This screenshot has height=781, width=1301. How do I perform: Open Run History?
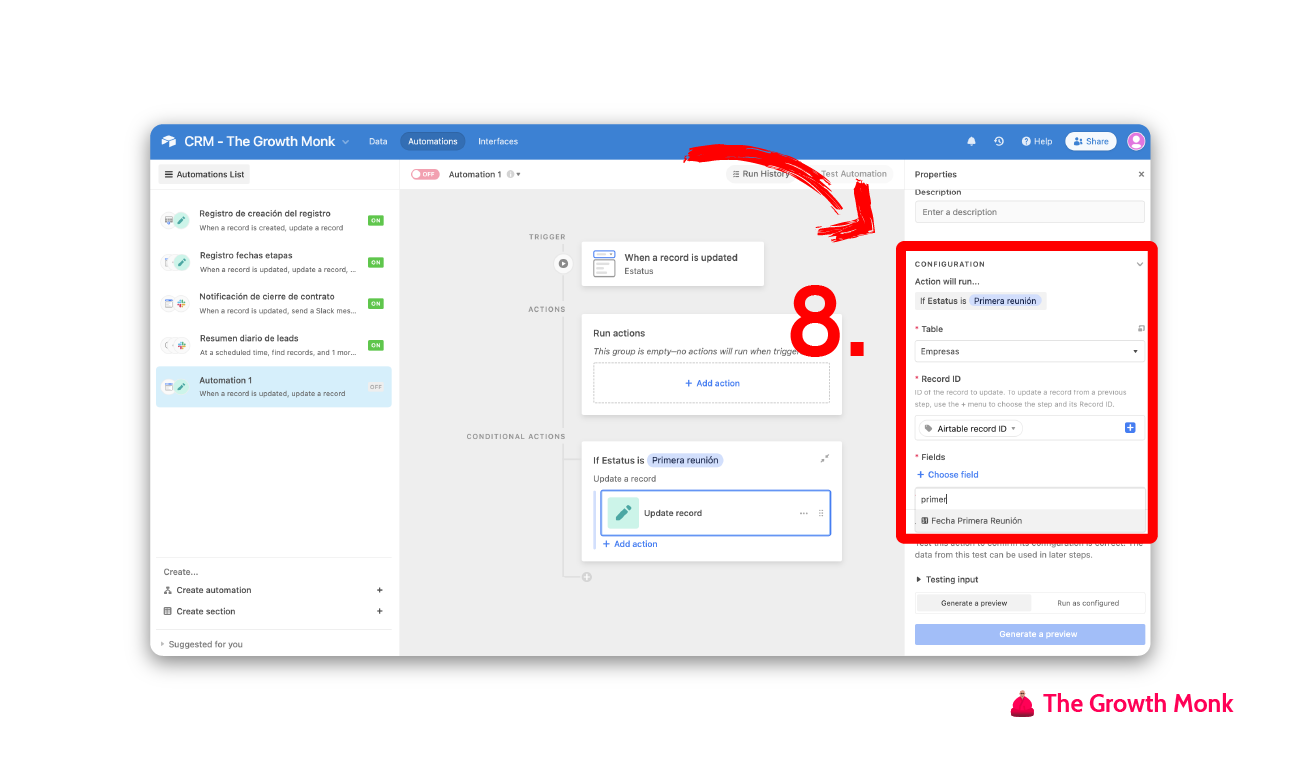coord(759,174)
